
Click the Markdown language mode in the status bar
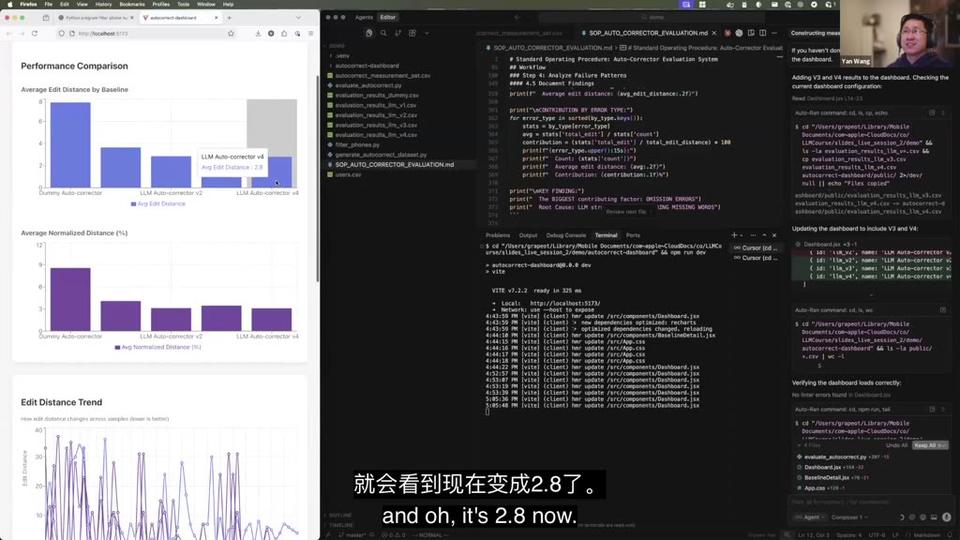pos(927,535)
